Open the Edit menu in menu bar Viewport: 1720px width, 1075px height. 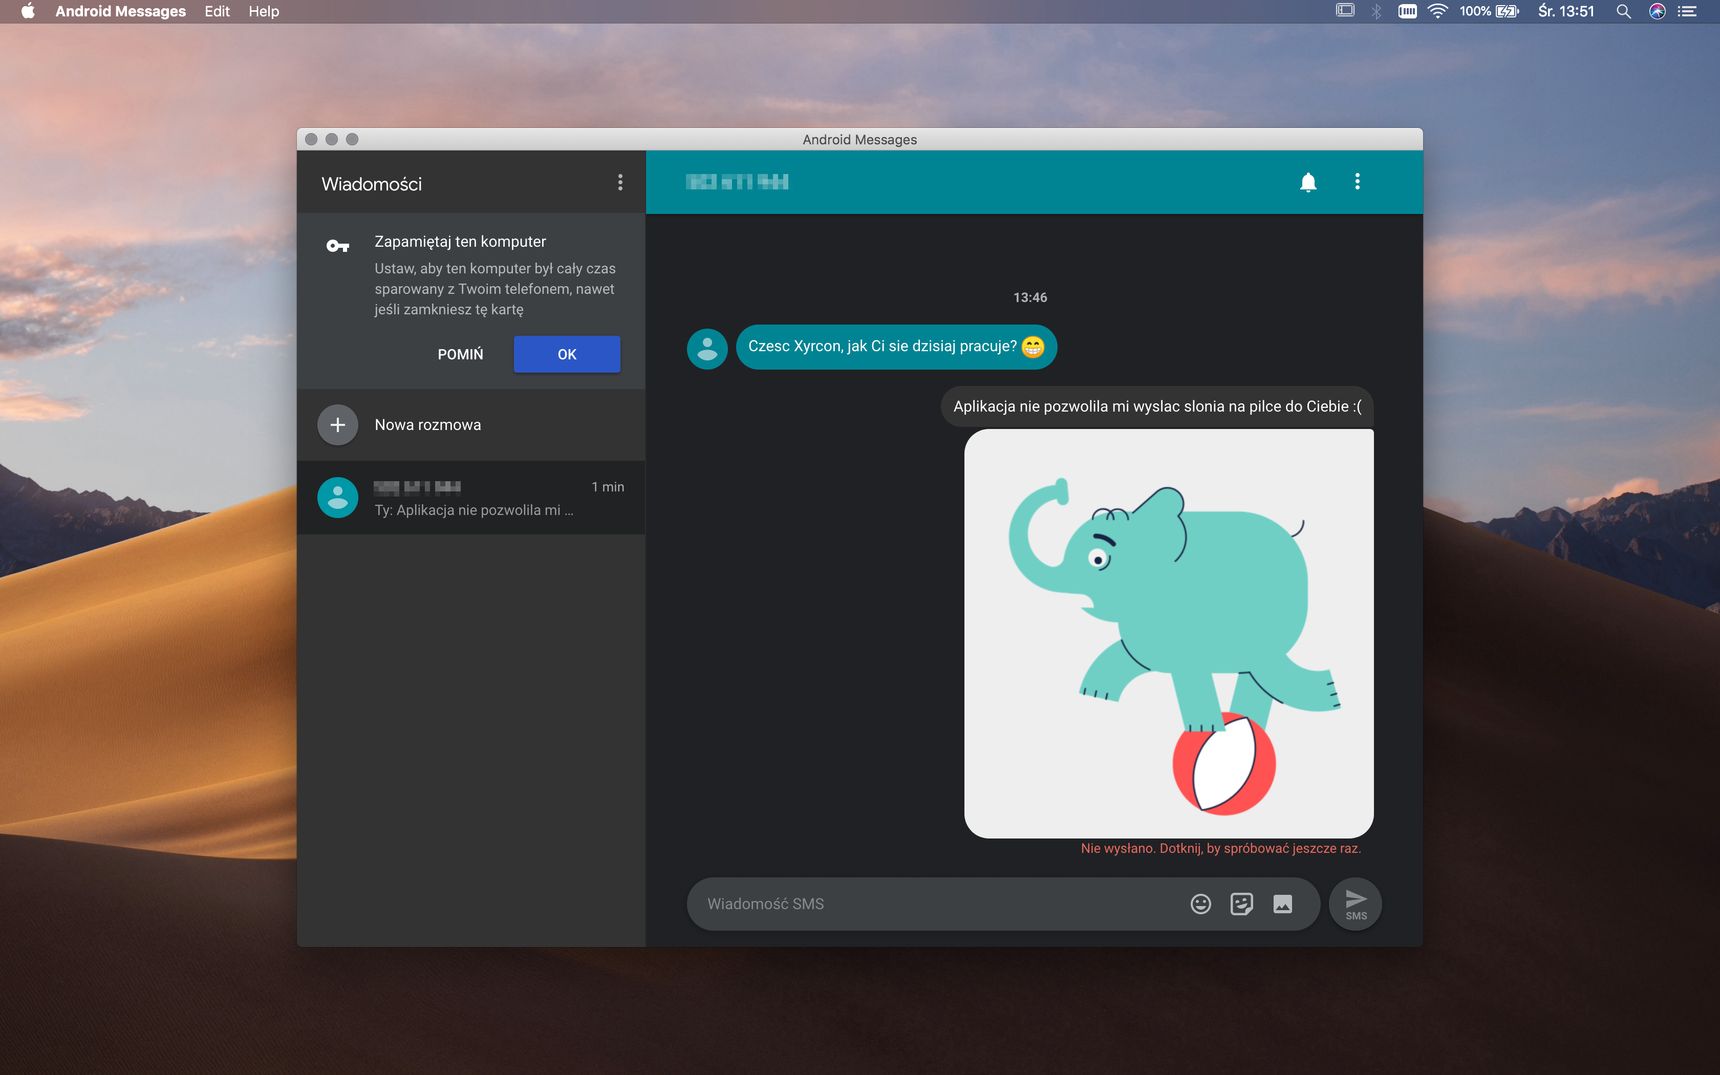[x=217, y=11]
